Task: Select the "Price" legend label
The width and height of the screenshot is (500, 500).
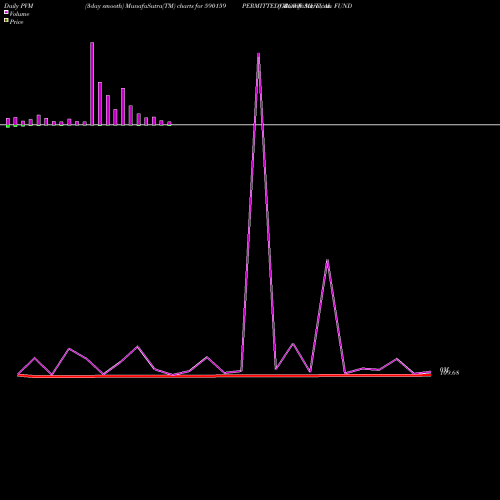Action: point(16,22)
